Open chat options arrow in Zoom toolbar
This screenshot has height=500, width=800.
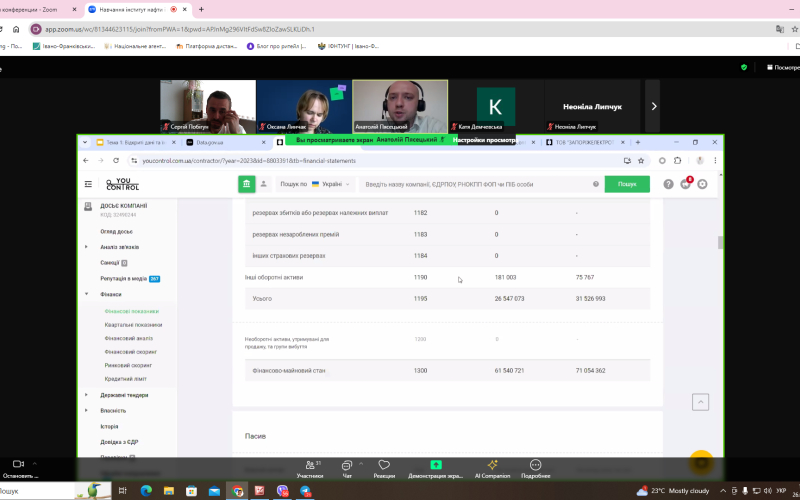click(x=361, y=464)
